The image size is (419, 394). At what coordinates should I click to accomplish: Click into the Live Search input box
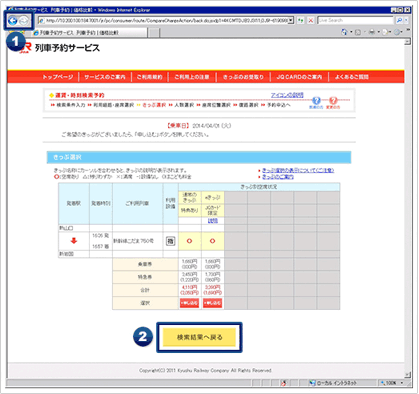coord(355,21)
